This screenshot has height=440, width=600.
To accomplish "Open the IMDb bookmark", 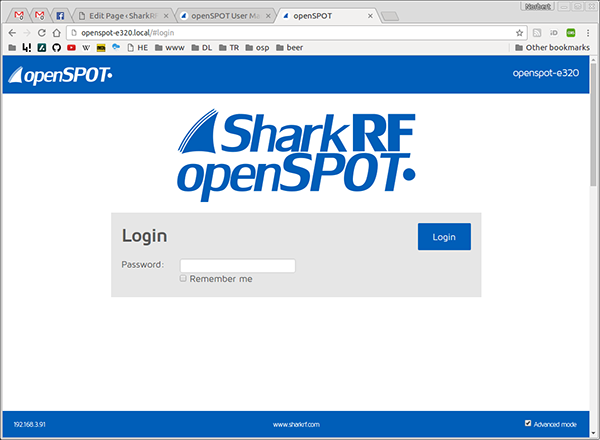I will tap(101, 48).
